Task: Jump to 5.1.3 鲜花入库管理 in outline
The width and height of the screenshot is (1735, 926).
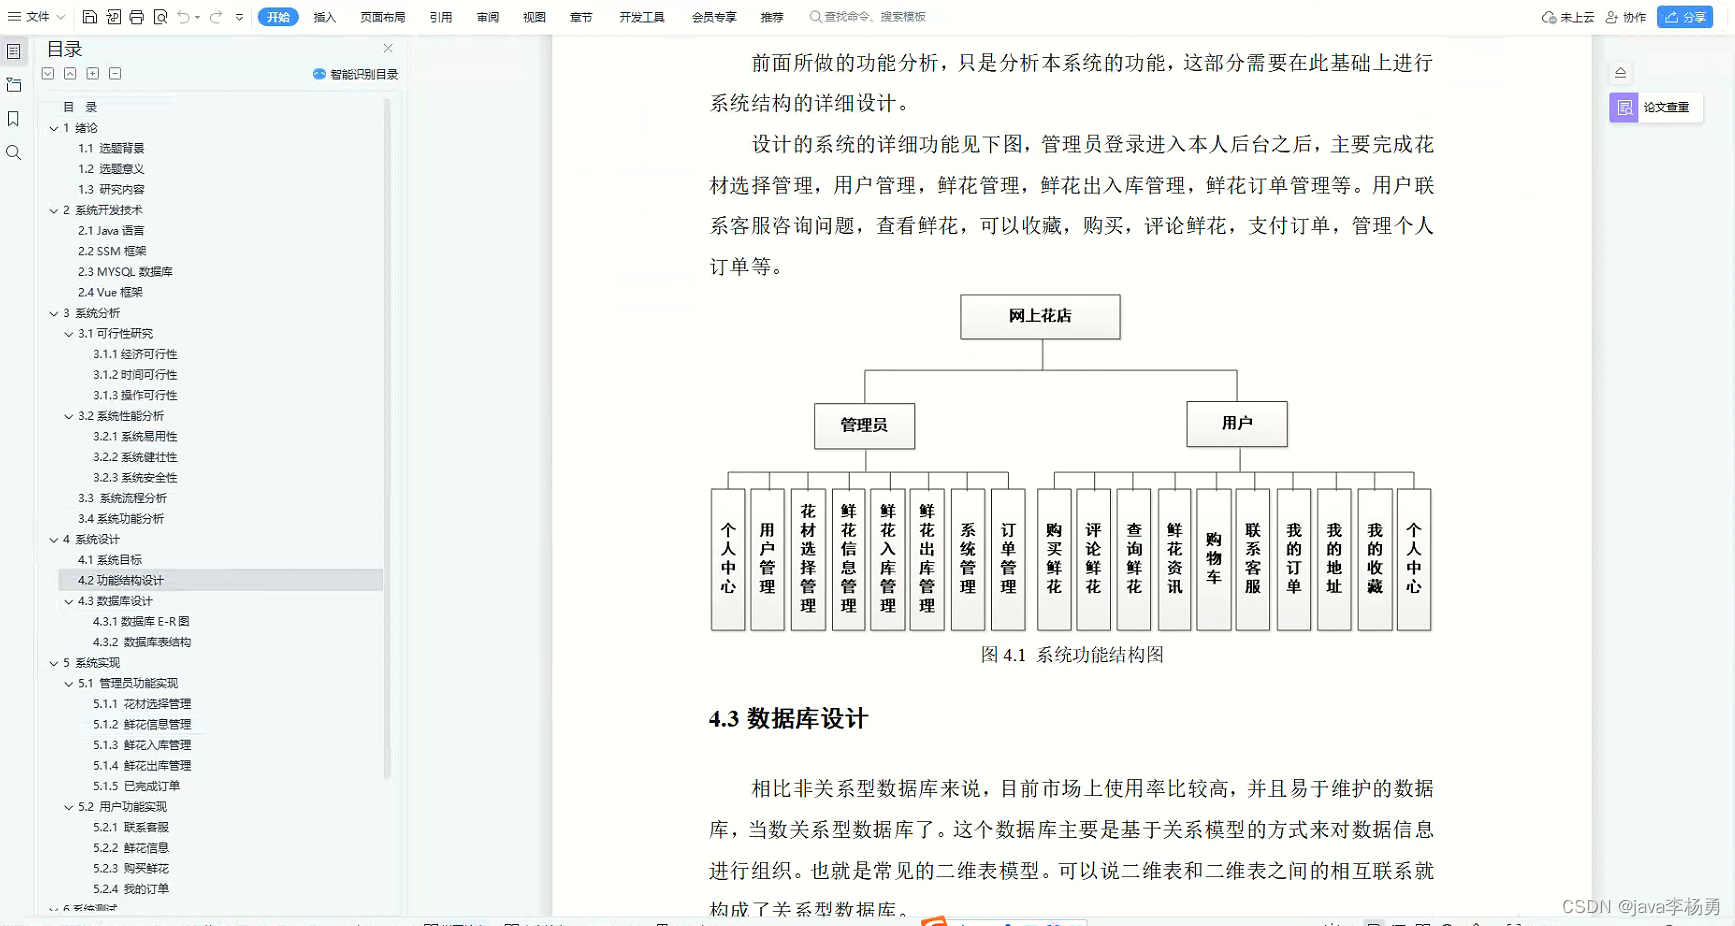Action: tap(142, 745)
